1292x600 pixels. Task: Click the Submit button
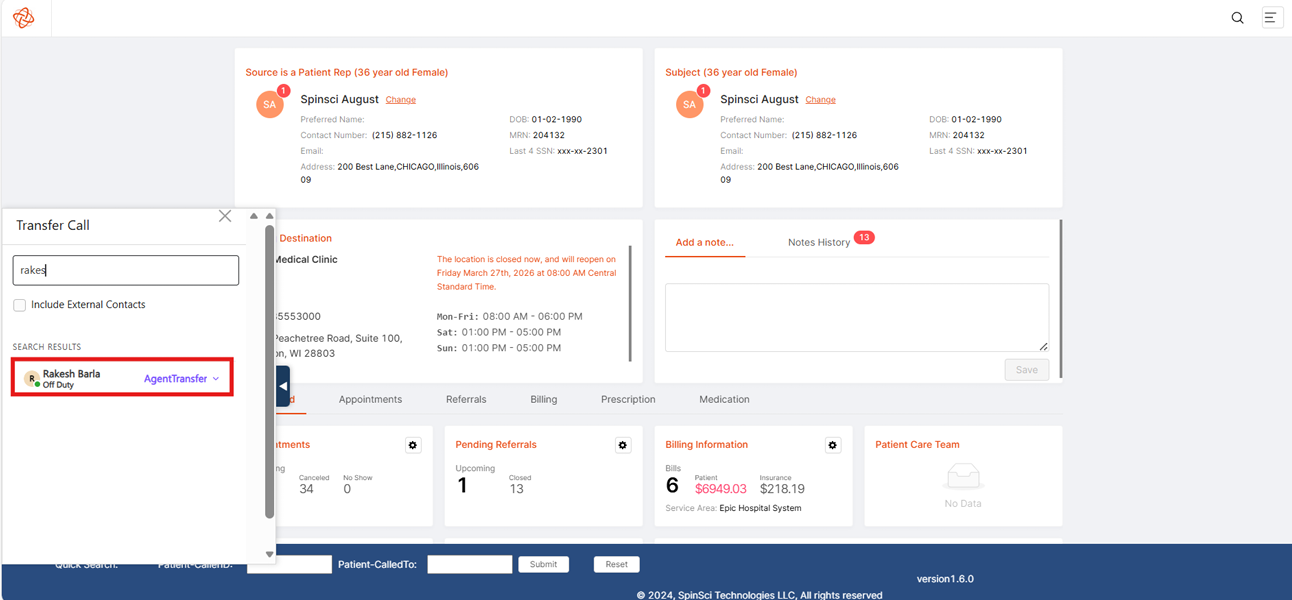544,564
